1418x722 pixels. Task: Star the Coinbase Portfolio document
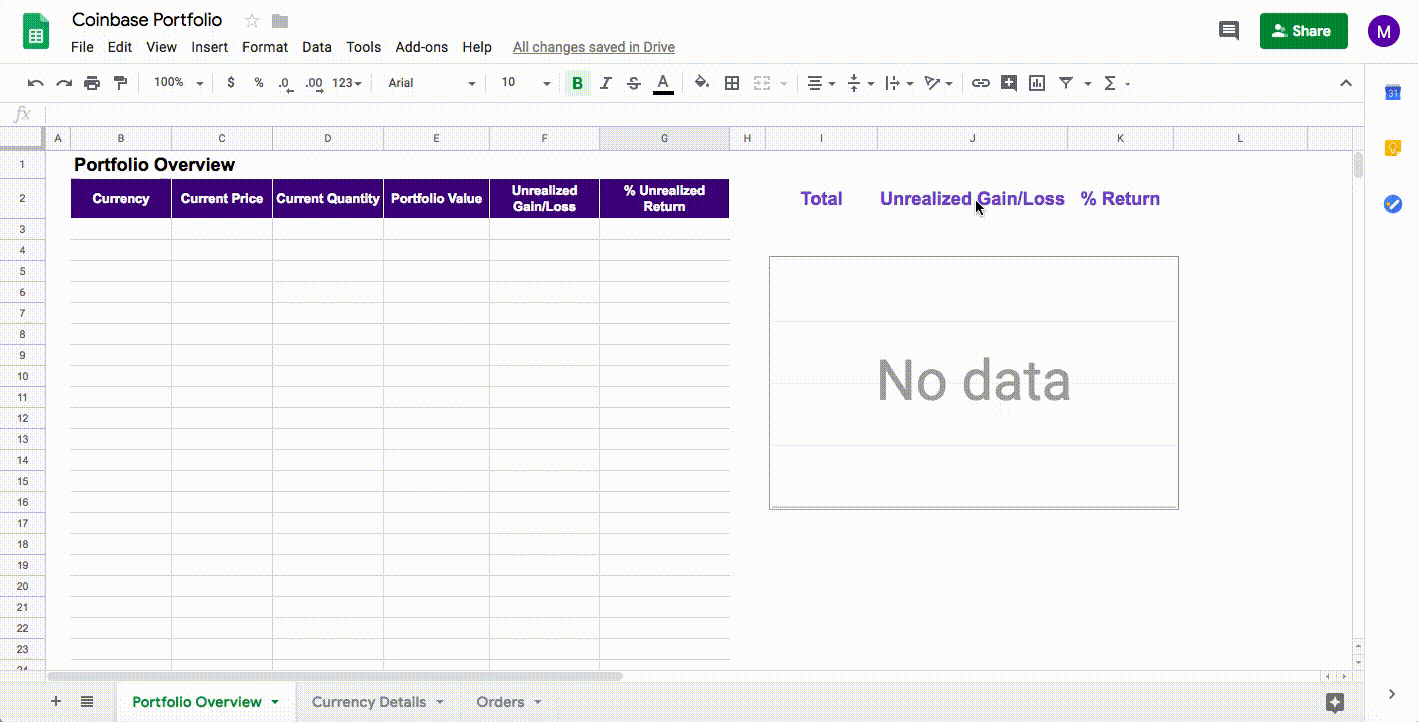252,21
